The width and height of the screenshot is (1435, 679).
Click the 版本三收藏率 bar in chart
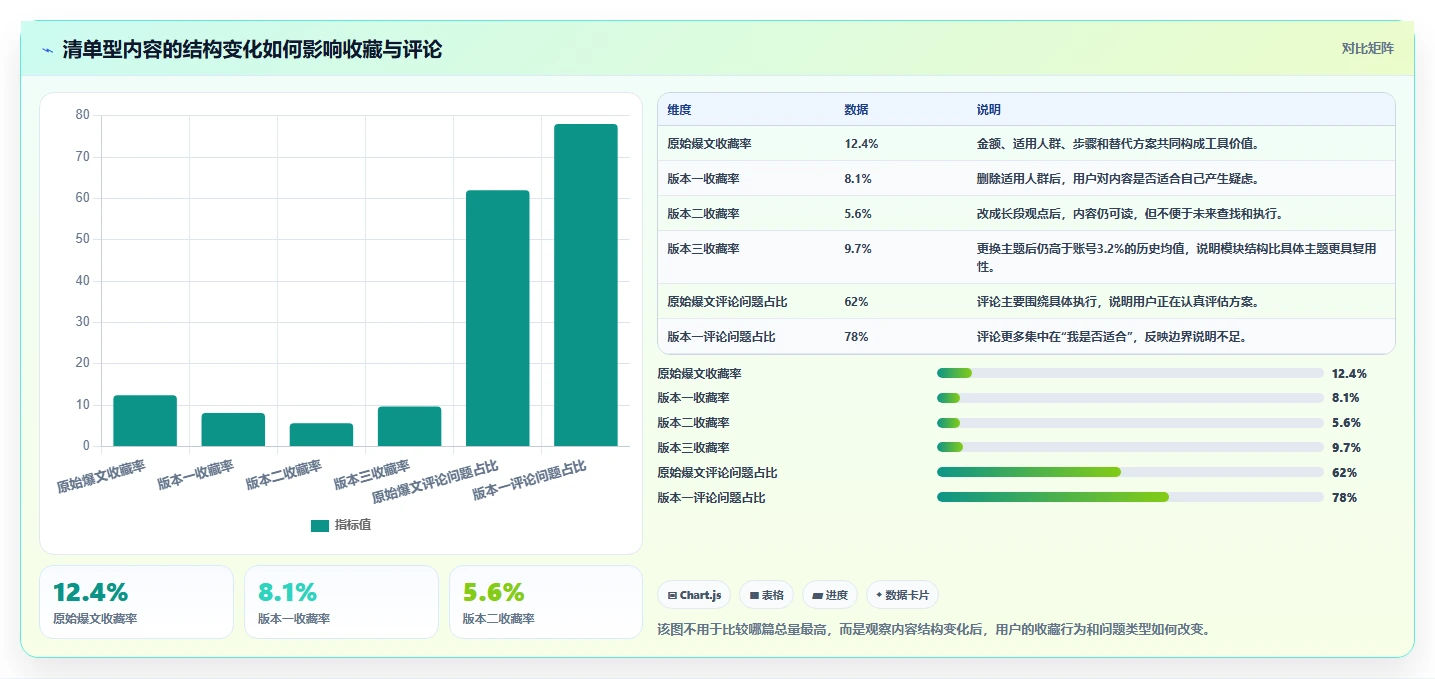coord(409,426)
